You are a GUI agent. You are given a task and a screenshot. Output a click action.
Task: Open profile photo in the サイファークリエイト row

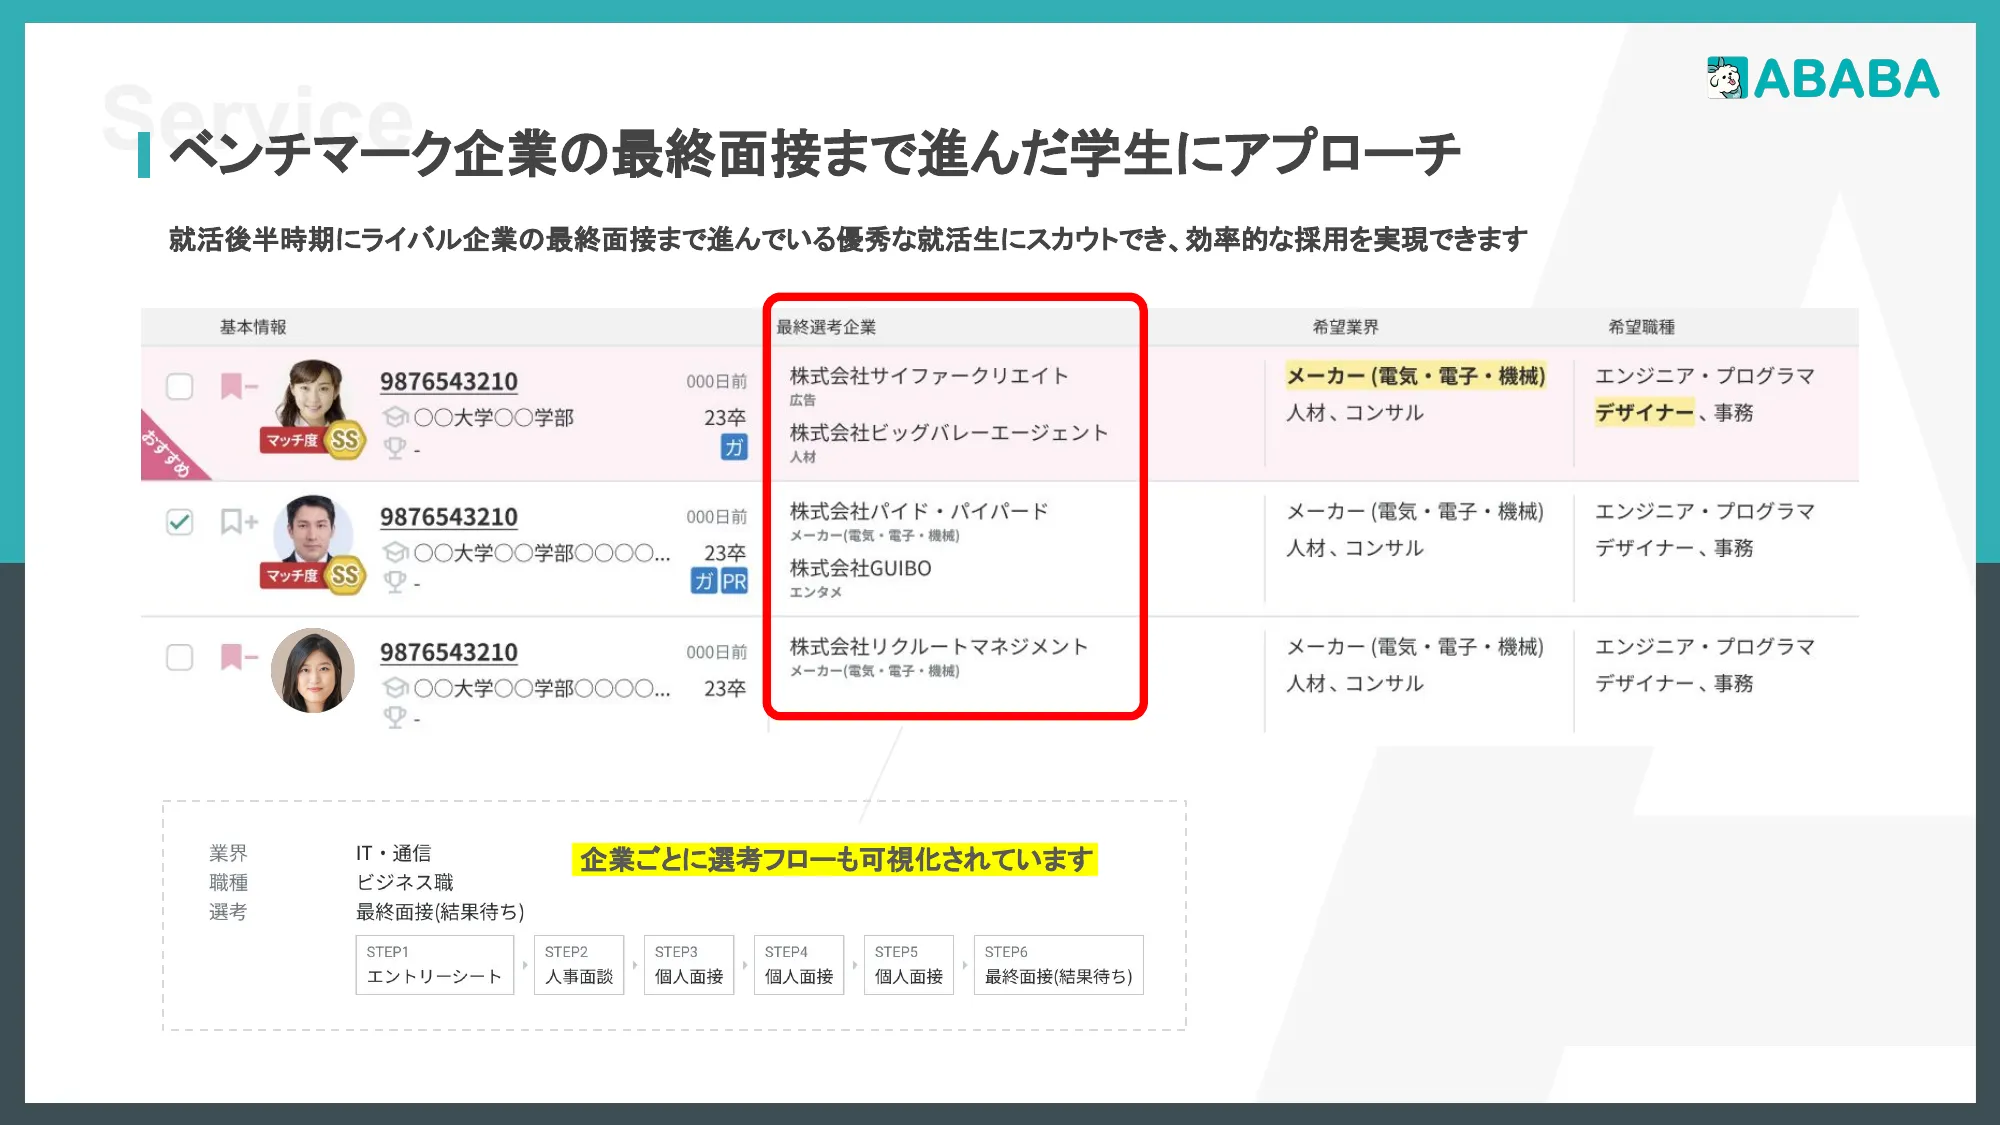pos(313,395)
